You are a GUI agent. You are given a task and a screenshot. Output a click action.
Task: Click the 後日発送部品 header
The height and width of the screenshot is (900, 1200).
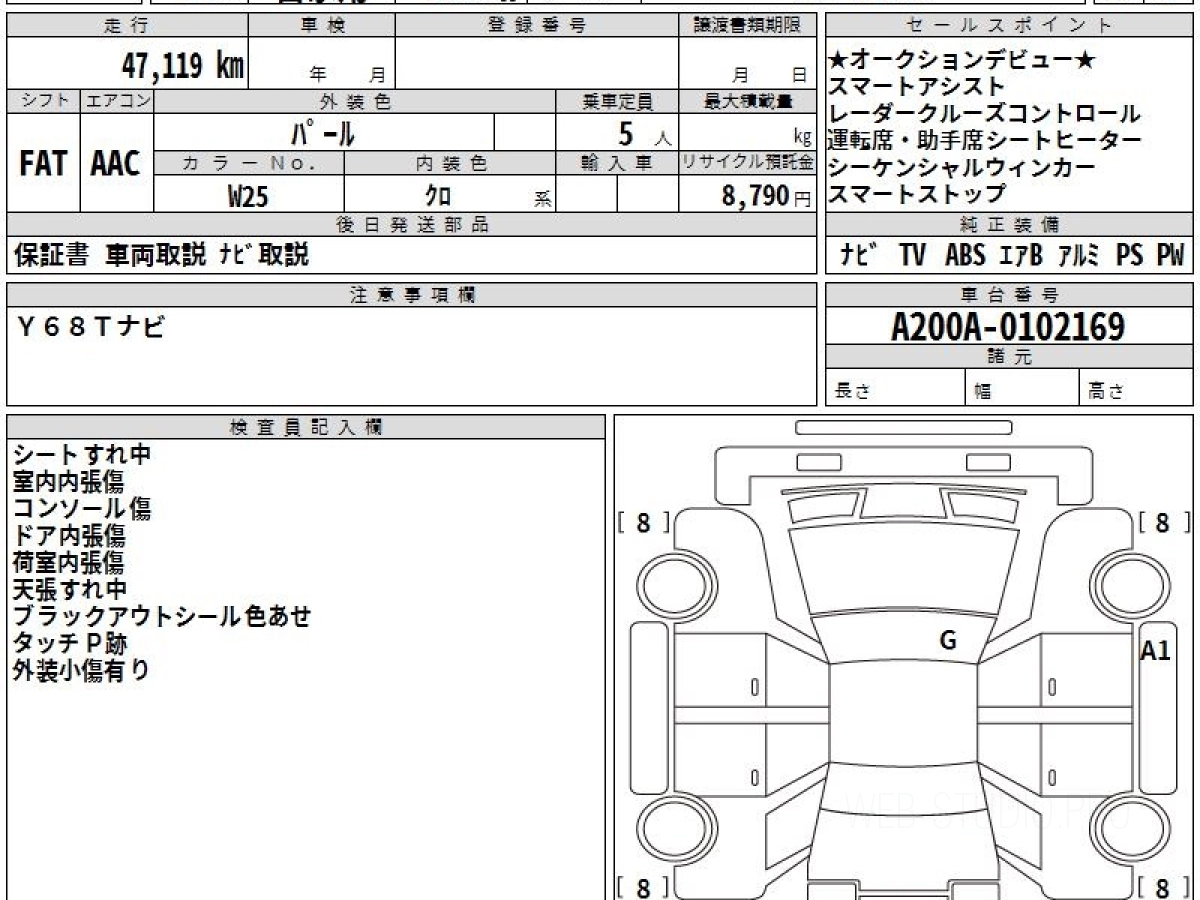411,225
